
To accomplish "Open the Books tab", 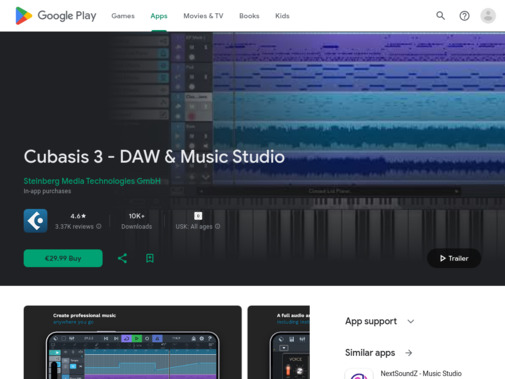I will pyautogui.click(x=249, y=16).
